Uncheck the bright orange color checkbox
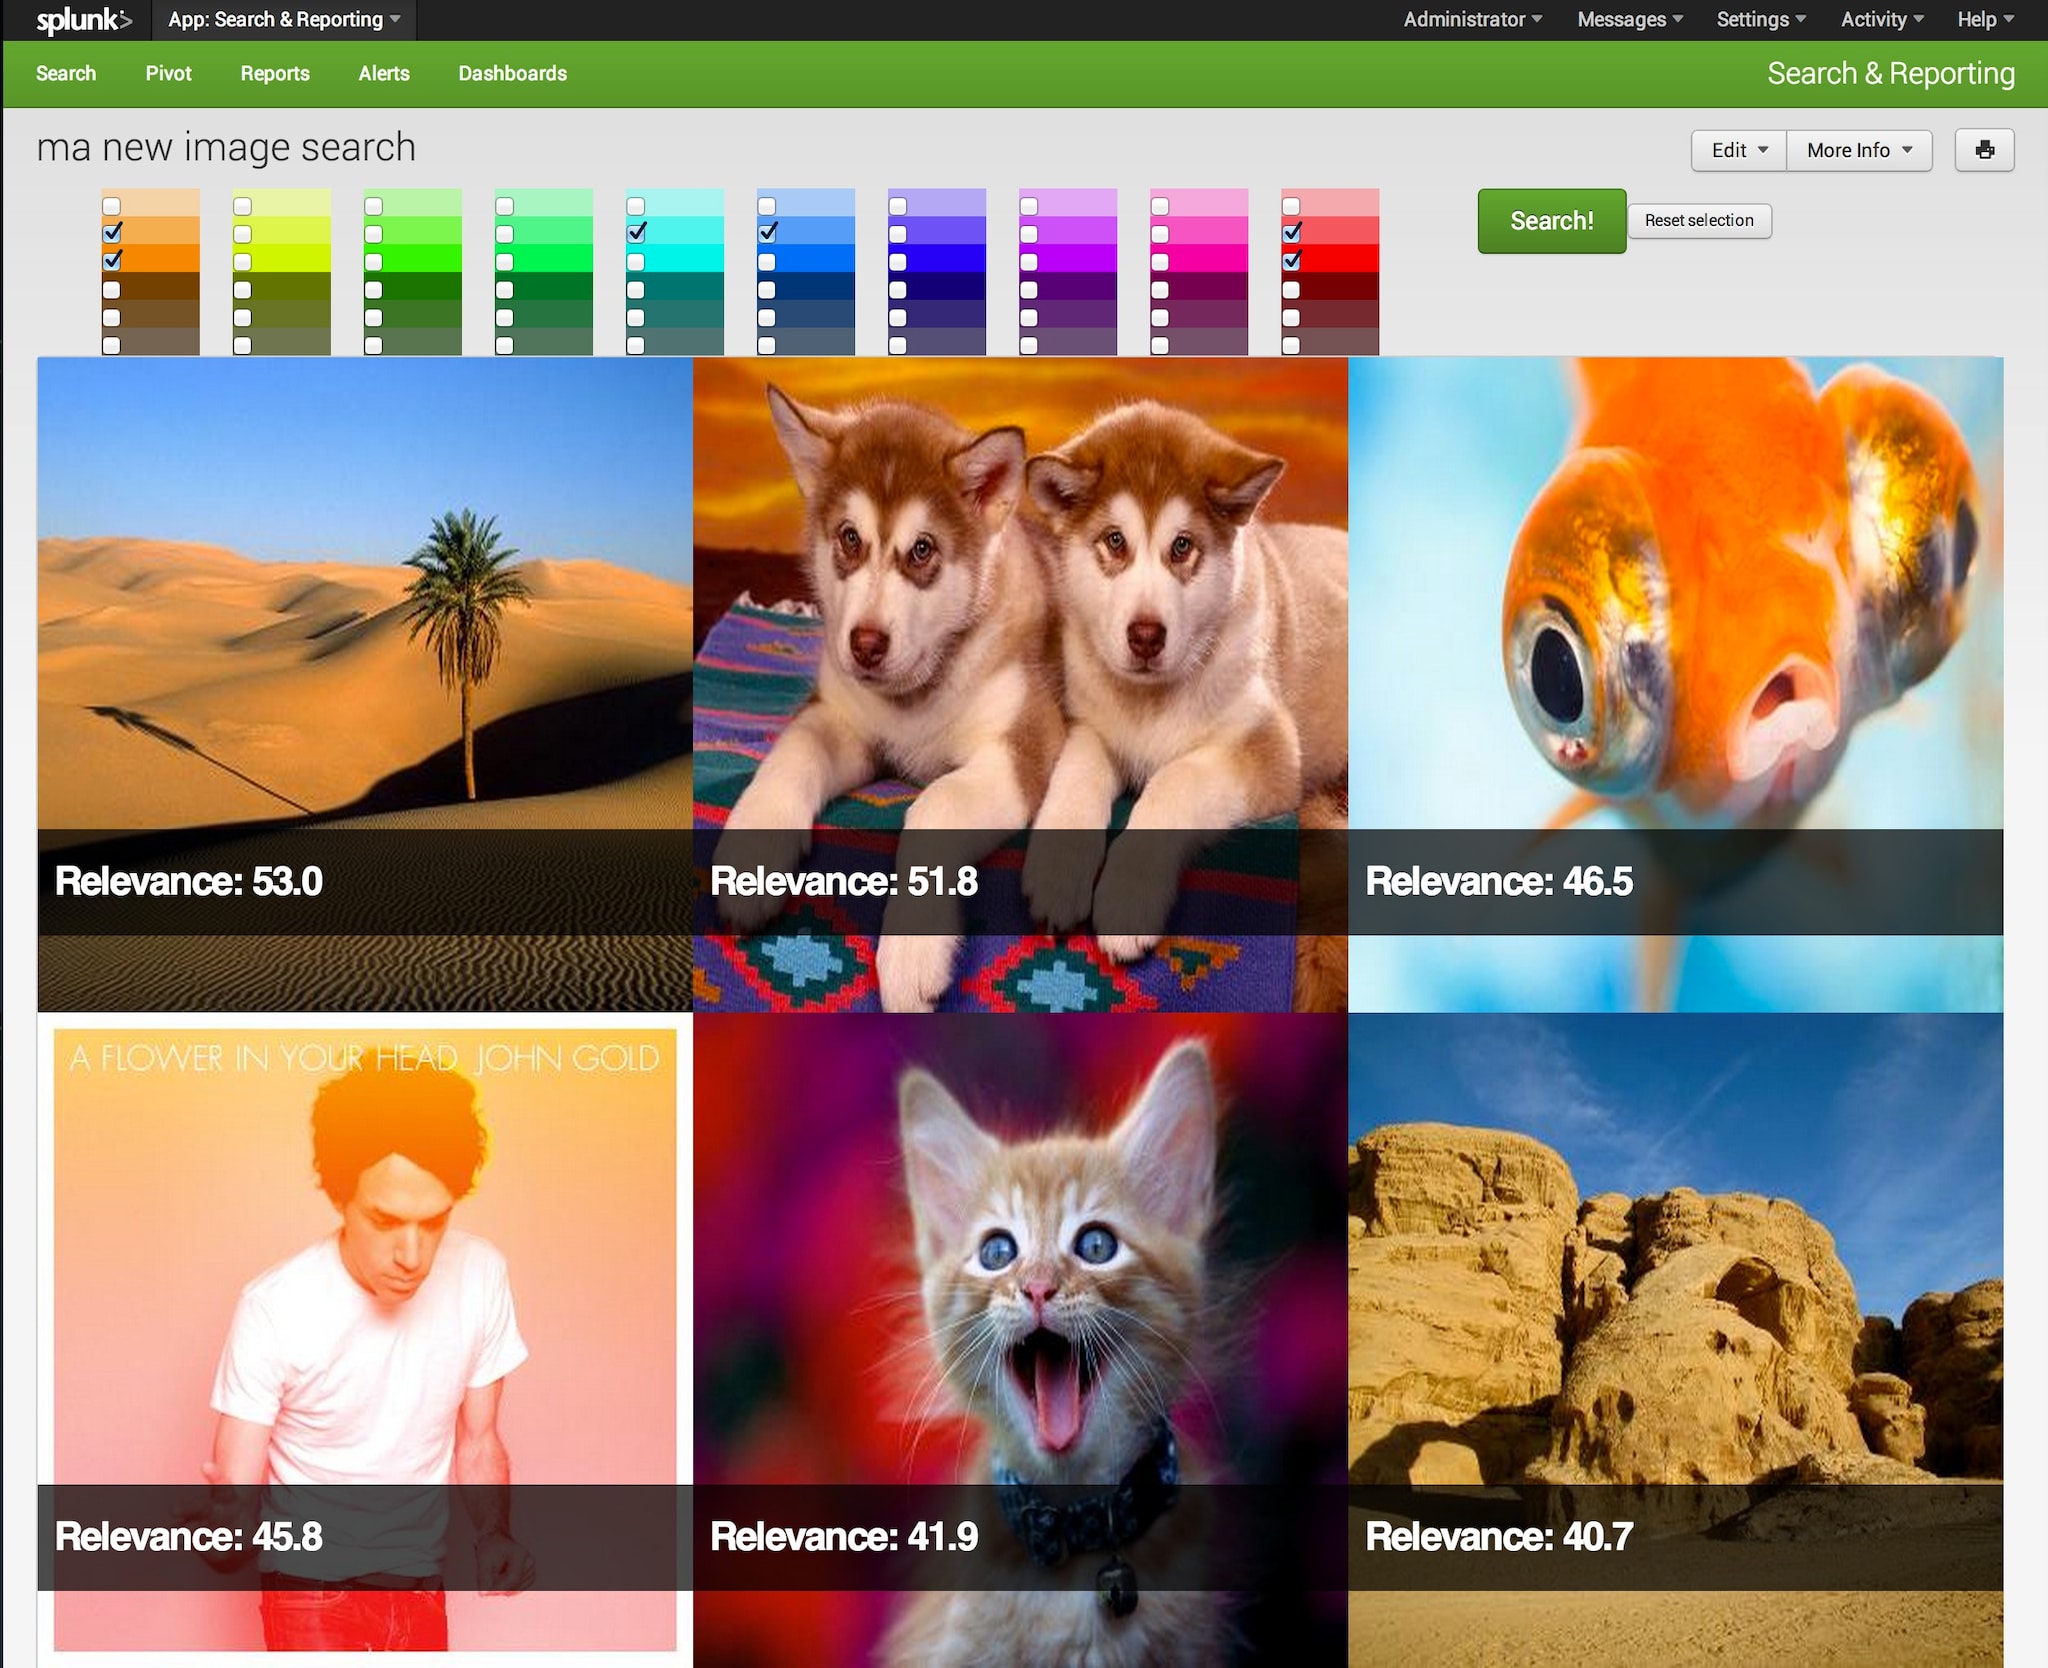Screen dimensions: 2048x1668 [112, 261]
